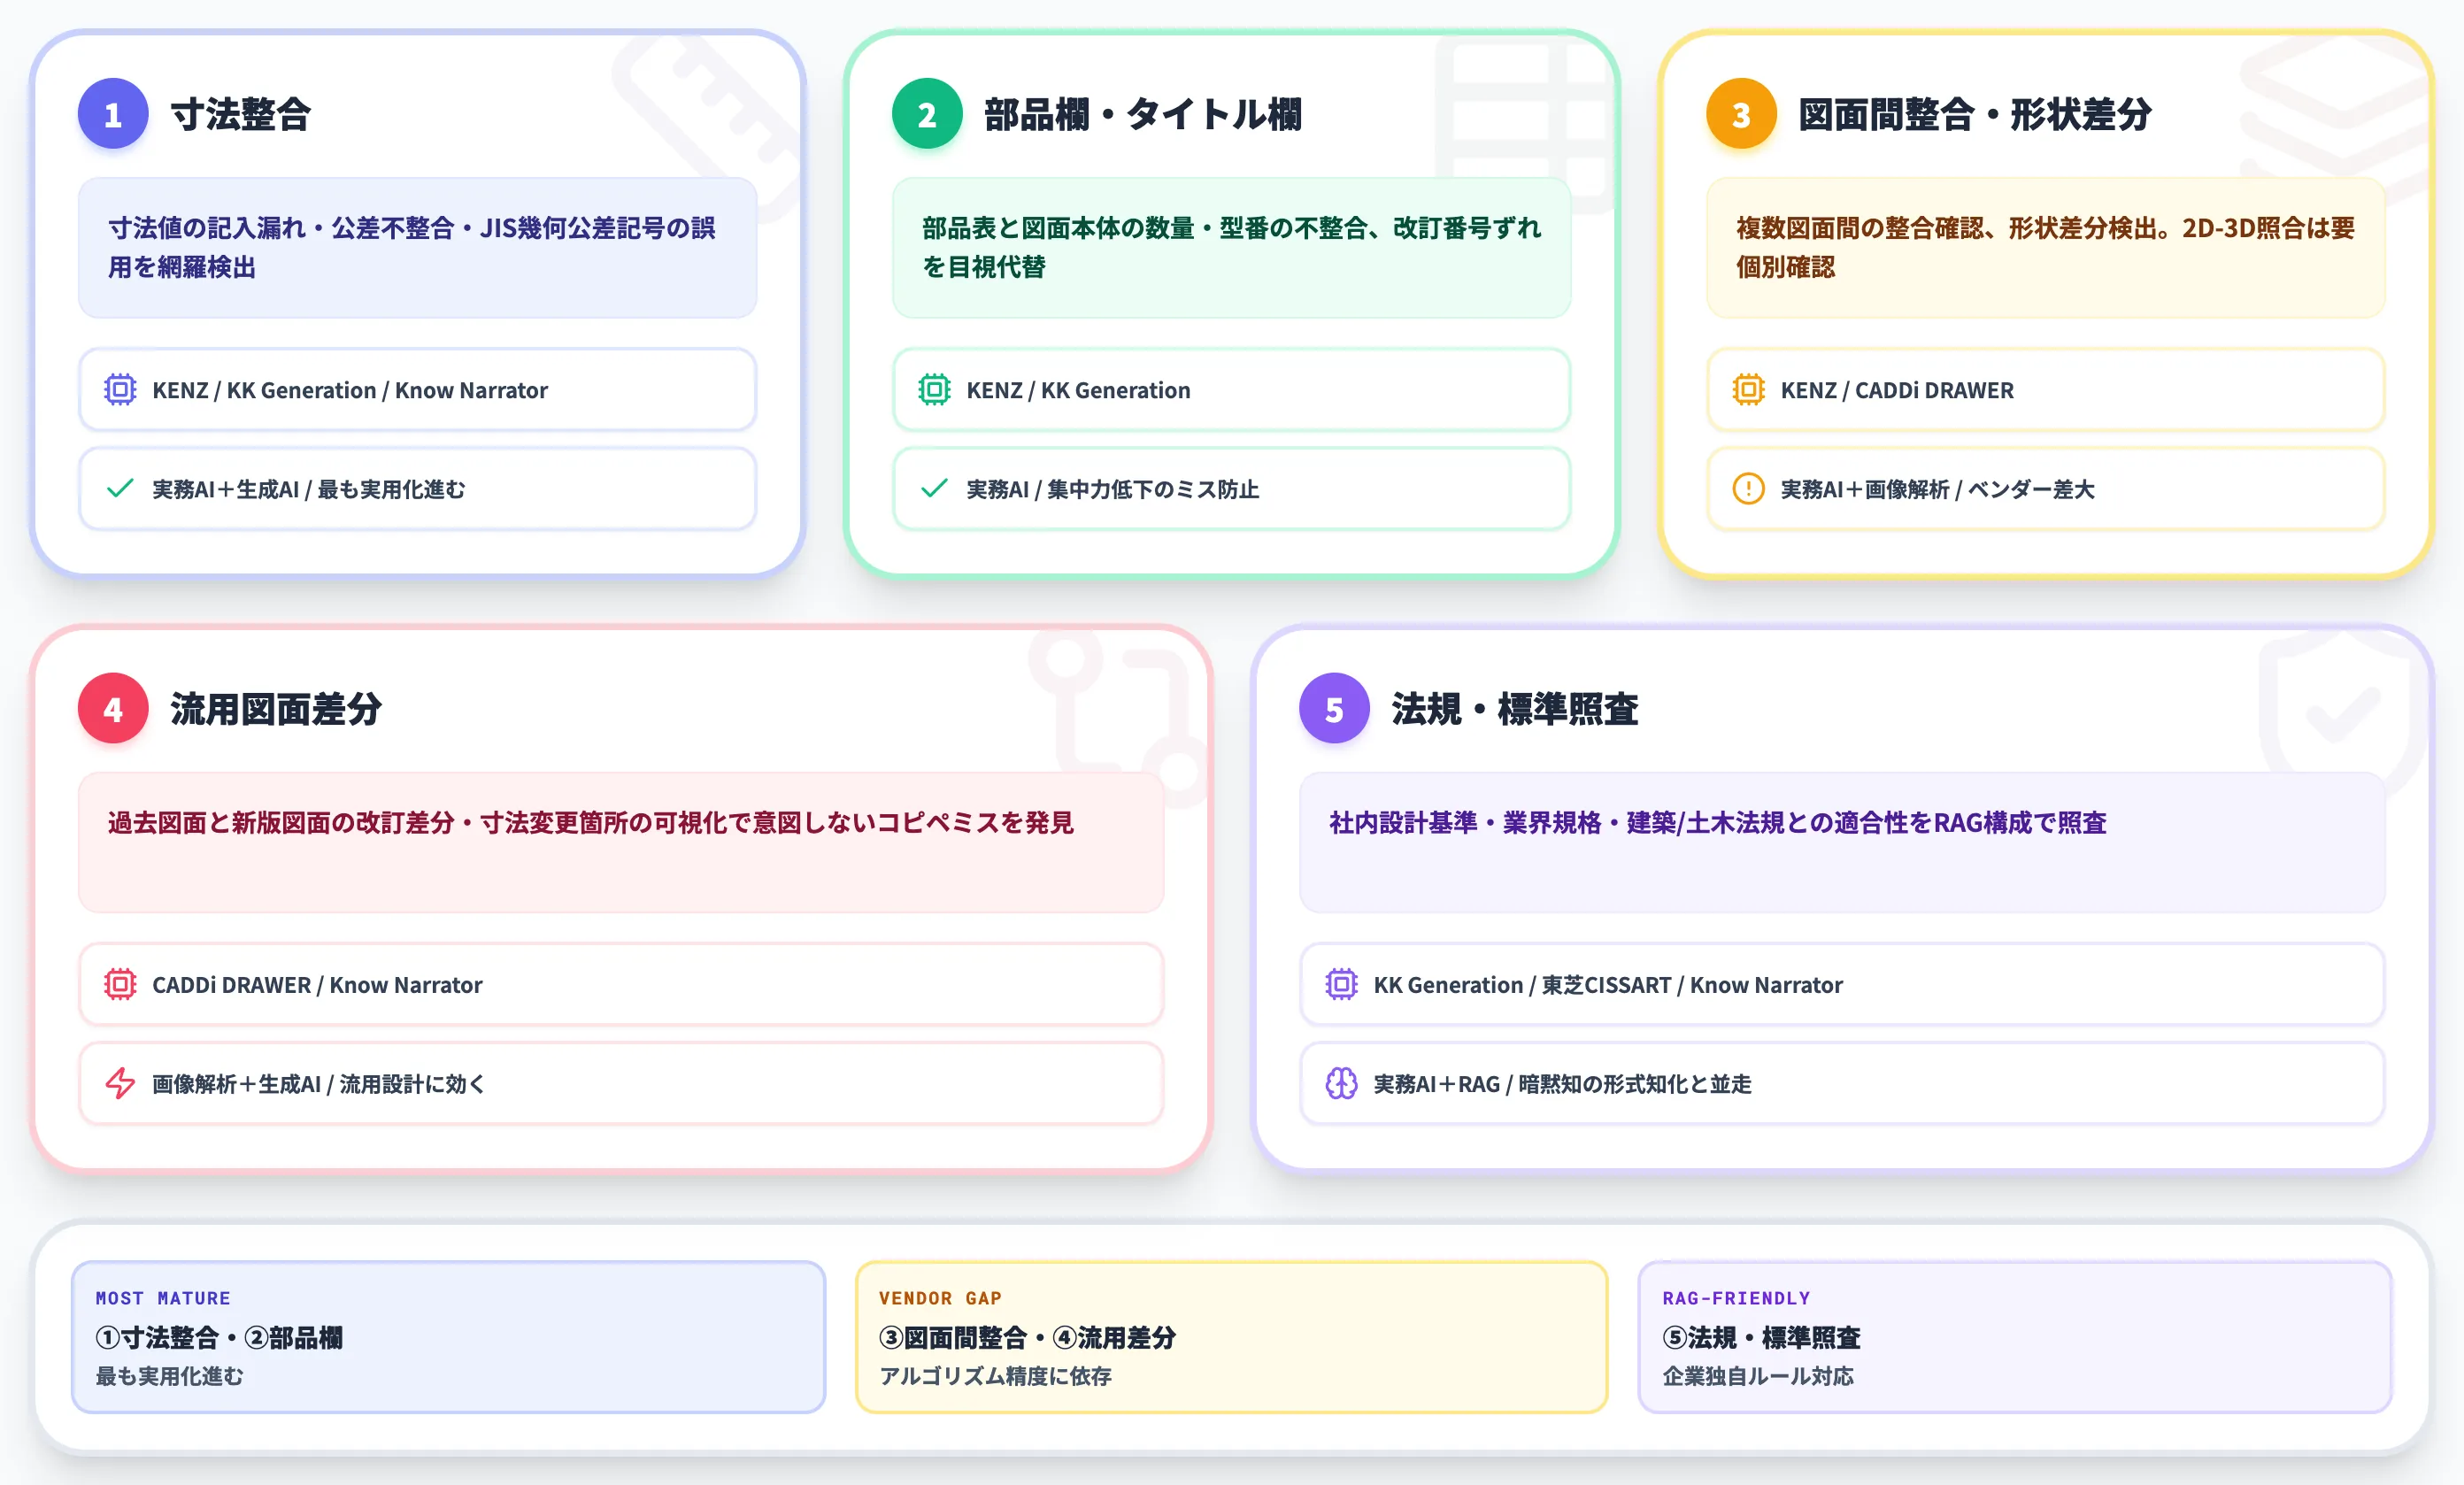Click the KENZ / KK Generation text in card 2
This screenshot has width=2464, height=1485.
(x=1078, y=390)
